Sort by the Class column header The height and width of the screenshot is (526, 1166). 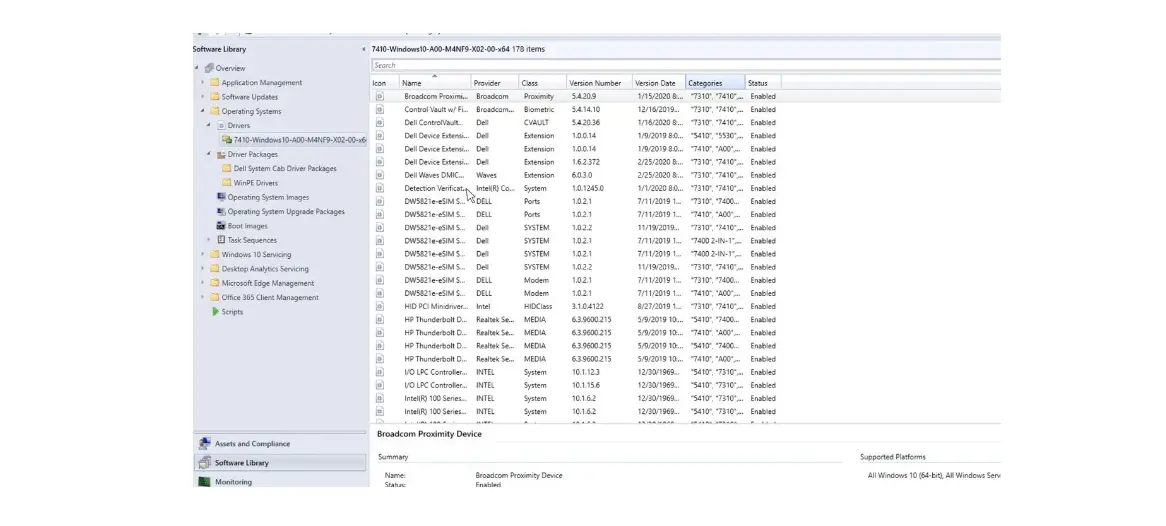541,83
